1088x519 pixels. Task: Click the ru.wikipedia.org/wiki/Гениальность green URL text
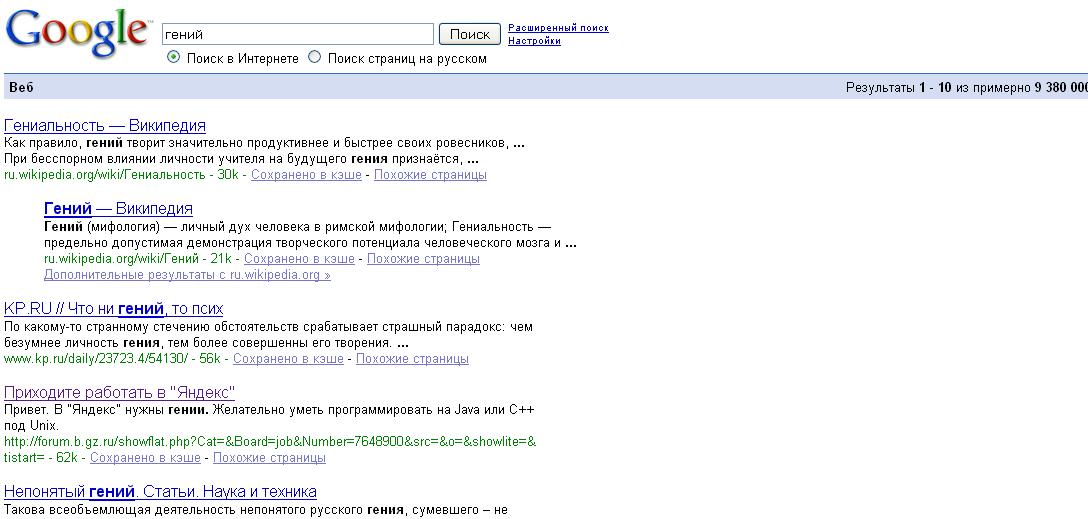tap(105, 175)
